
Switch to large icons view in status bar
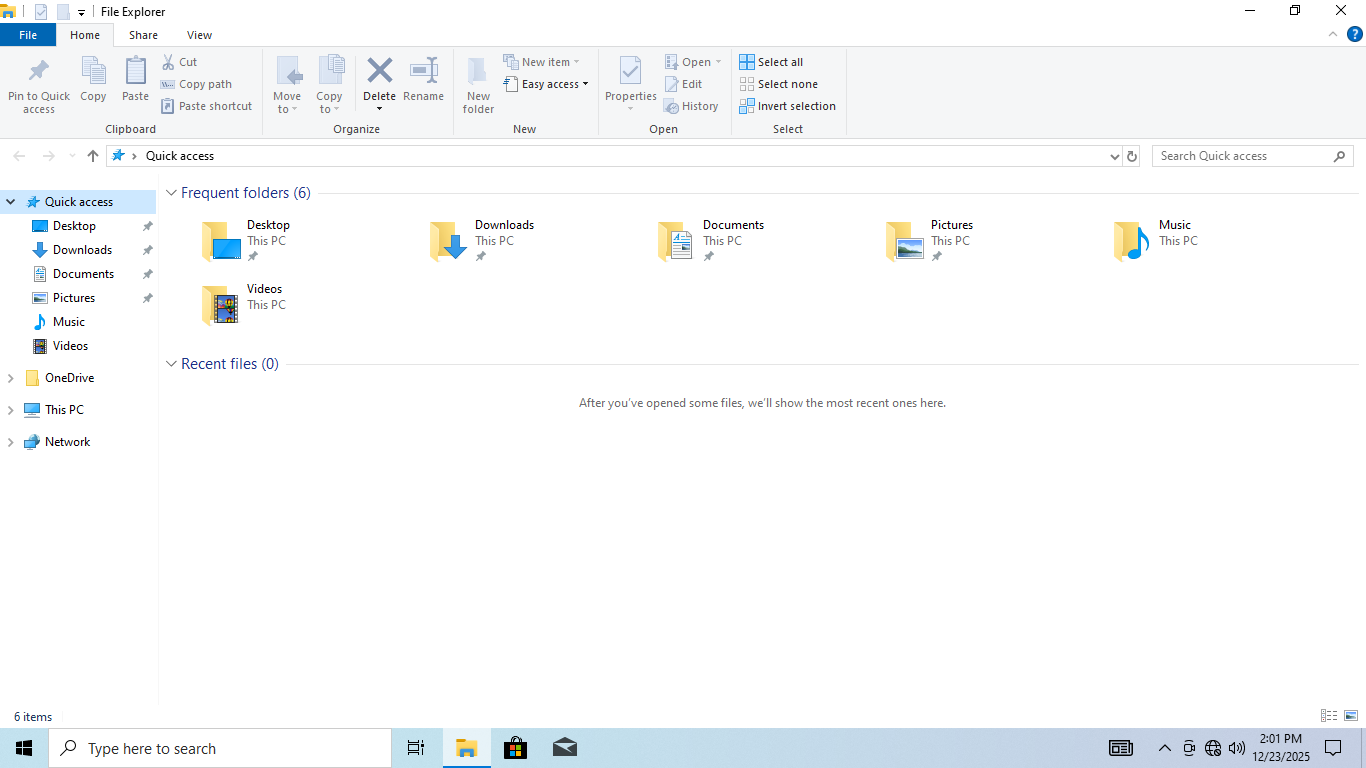pyautogui.click(x=1351, y=716)
